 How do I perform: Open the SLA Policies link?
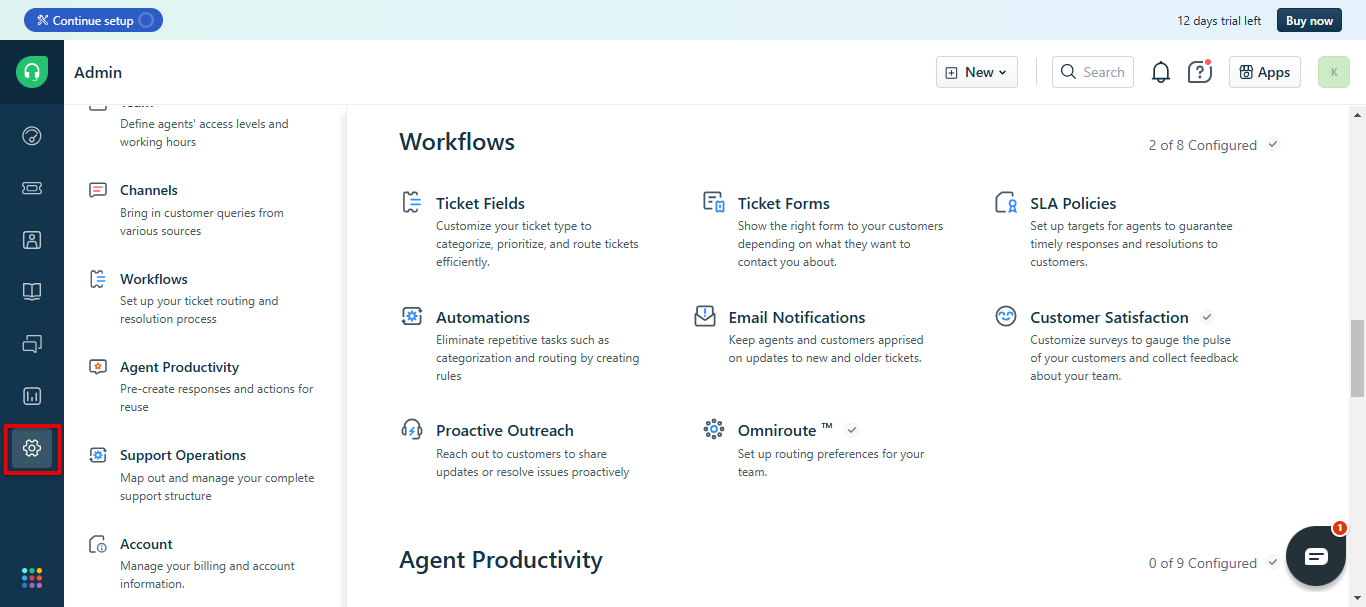1073,203
